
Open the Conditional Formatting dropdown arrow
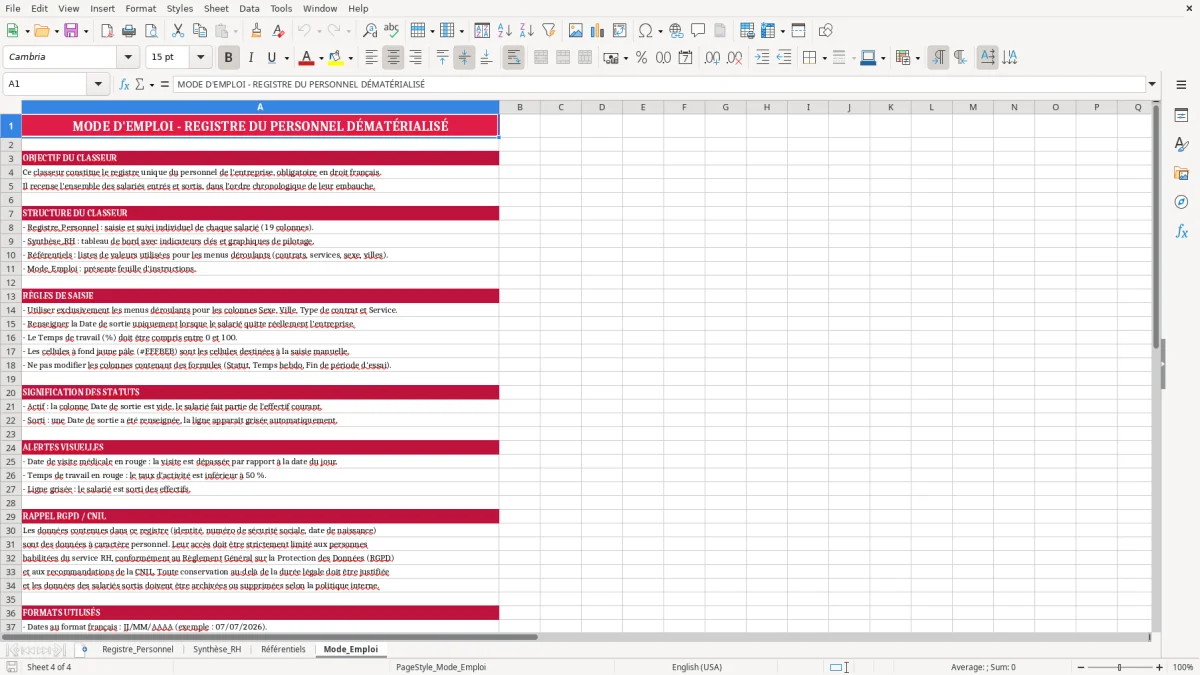point(917,58)
